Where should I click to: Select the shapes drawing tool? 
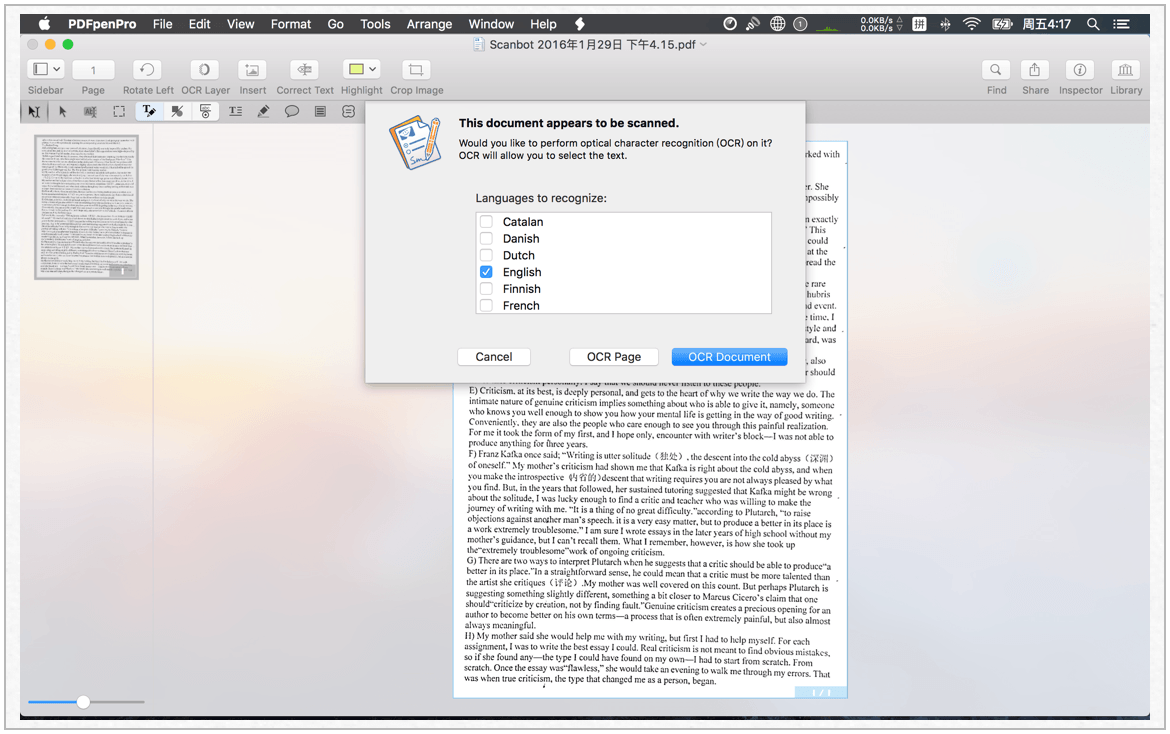click(177, 111)
